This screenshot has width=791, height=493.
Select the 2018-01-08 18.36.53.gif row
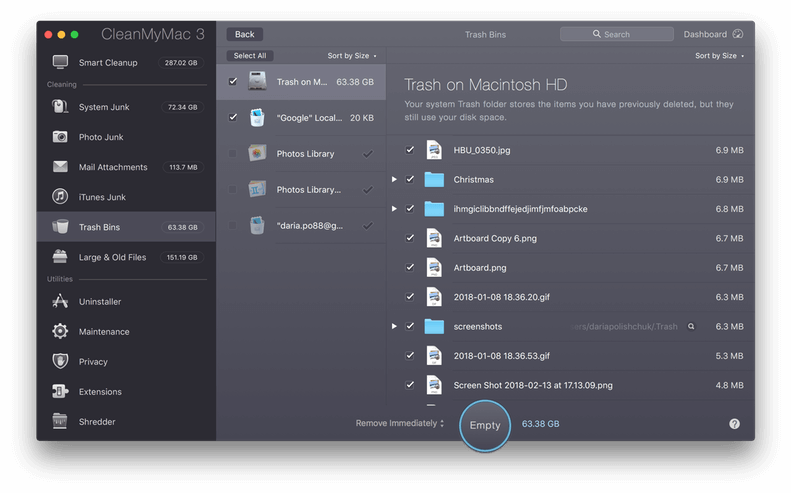571,356
